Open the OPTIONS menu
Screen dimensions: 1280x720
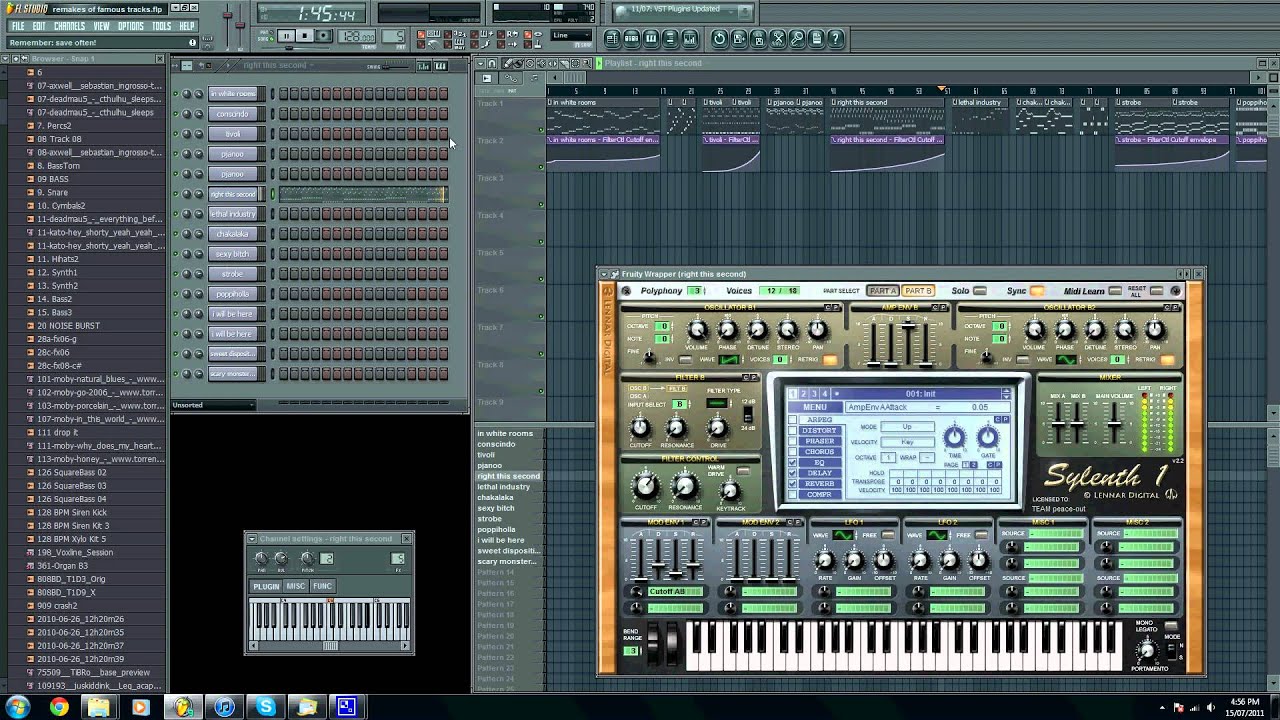click(x=131, y=26)
